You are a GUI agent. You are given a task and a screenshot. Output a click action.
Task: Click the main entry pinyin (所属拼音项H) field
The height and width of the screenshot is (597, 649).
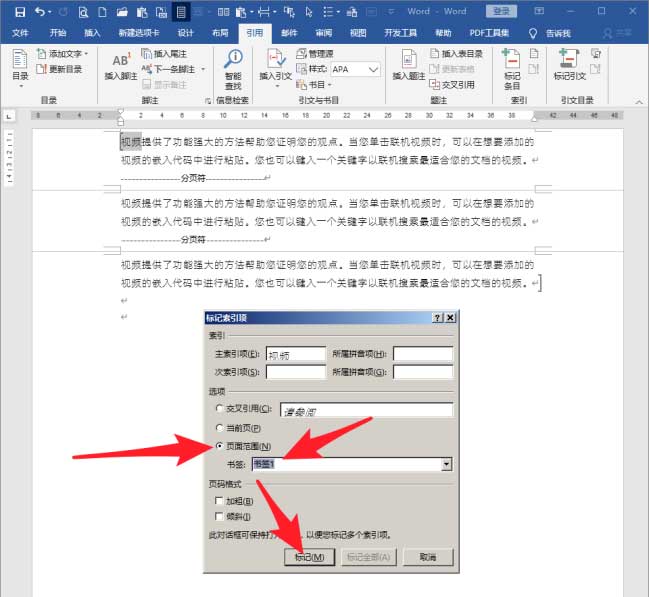pyautogui.click(x=423, y=354)
